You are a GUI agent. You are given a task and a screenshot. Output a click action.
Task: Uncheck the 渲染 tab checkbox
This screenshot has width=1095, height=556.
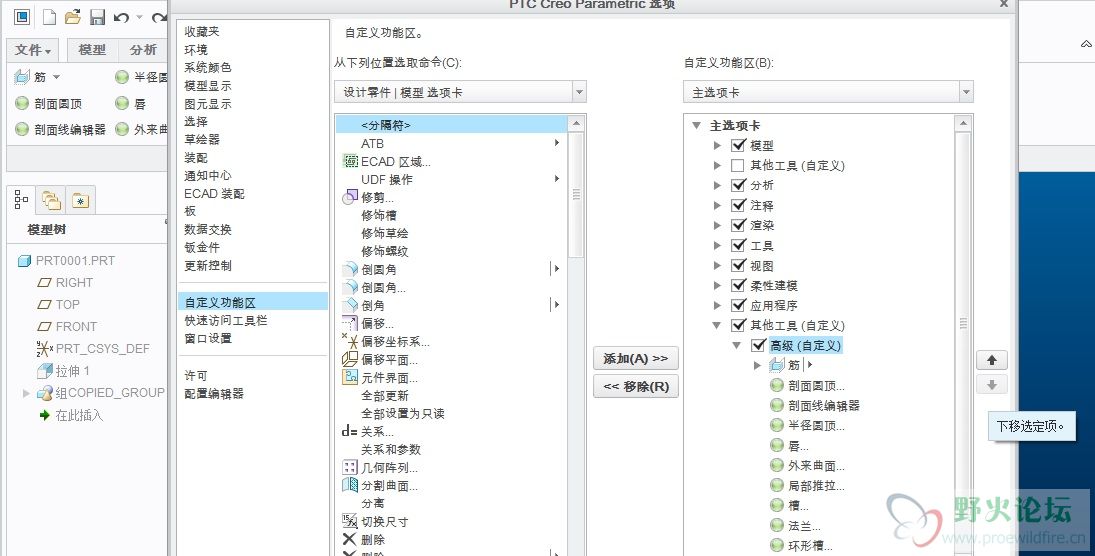click(x=738, y=225)
